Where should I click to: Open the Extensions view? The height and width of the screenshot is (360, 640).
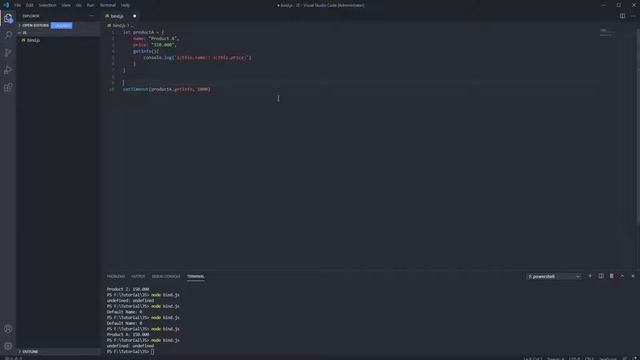pos(8,87)
